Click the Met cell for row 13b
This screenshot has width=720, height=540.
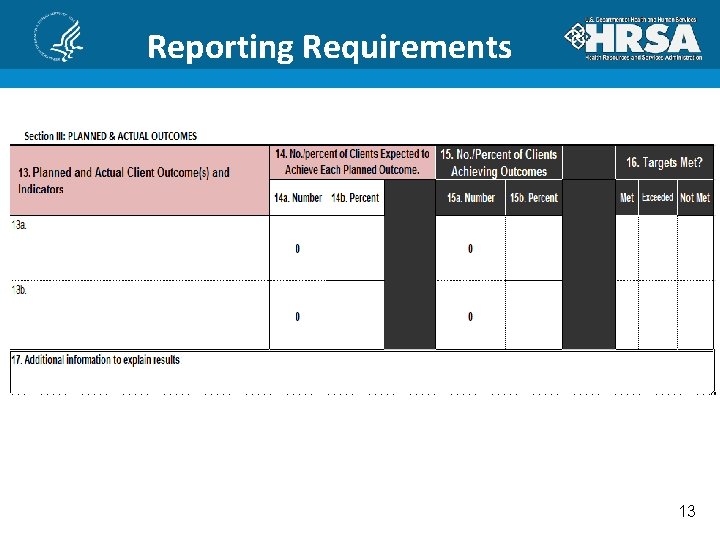pos(627,315)
